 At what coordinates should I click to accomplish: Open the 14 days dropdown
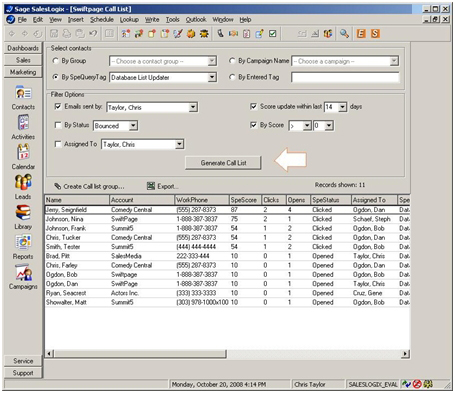342,107
